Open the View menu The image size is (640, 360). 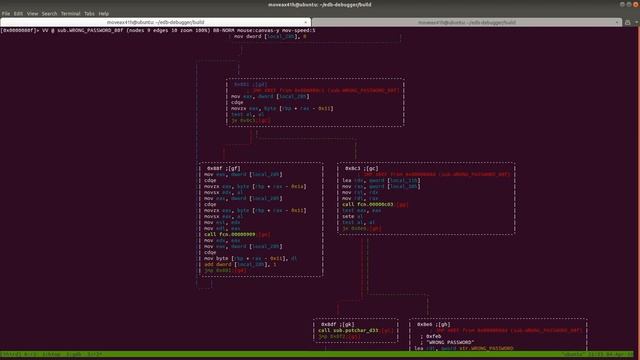click(x=32, y=13)
